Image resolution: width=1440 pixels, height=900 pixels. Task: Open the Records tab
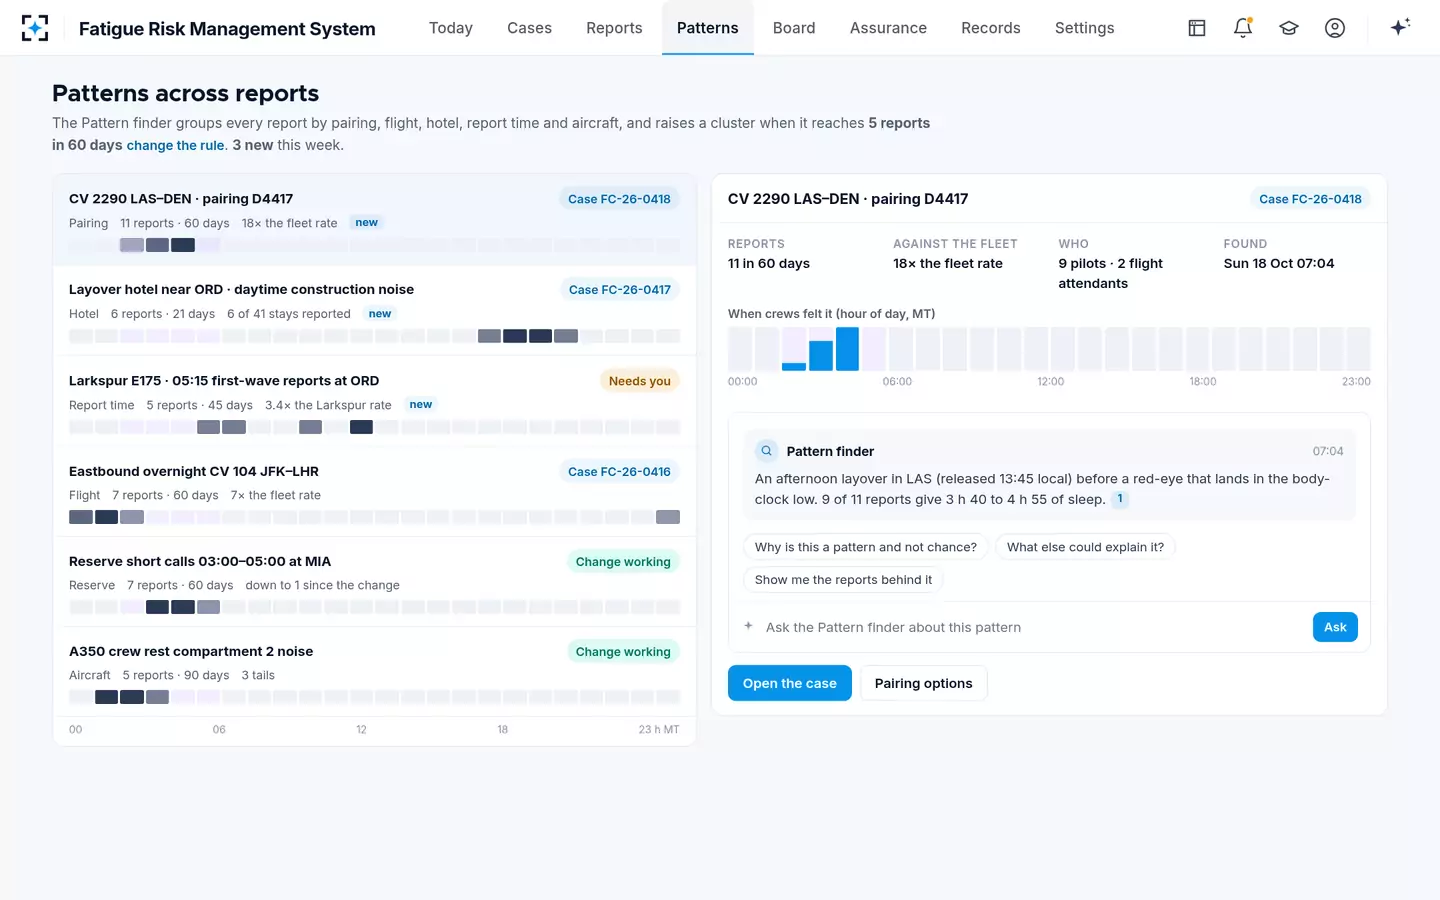point(991,28)
